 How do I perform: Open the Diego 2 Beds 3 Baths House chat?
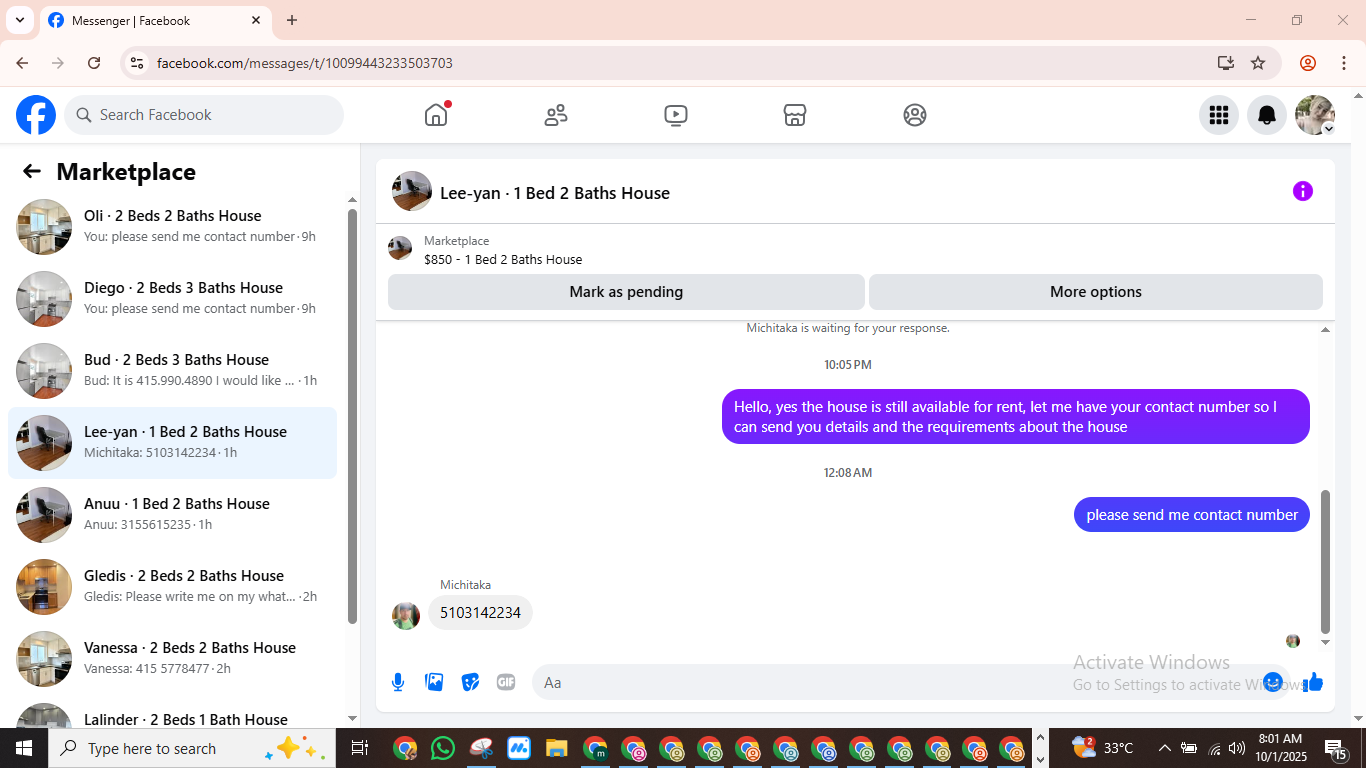[172, 299]
